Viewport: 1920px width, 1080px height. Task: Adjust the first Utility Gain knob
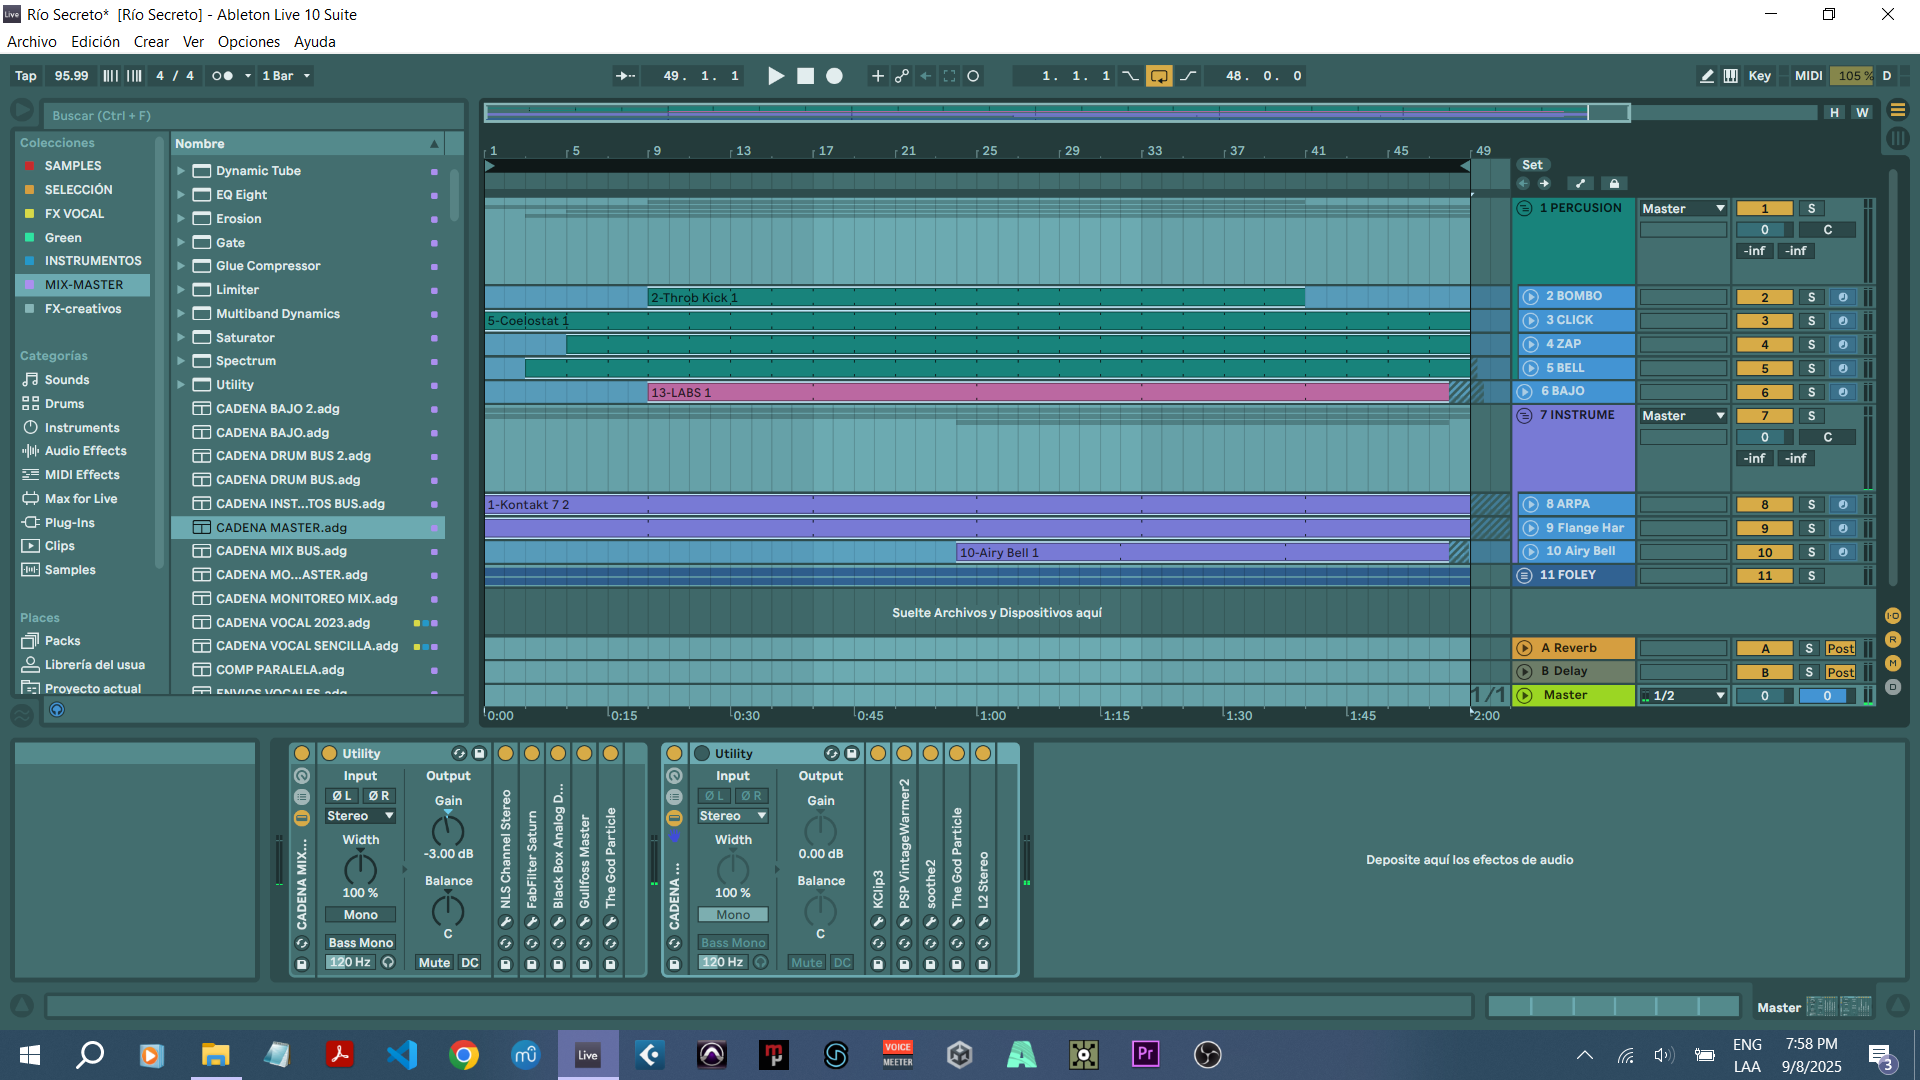tap(447, 829)
